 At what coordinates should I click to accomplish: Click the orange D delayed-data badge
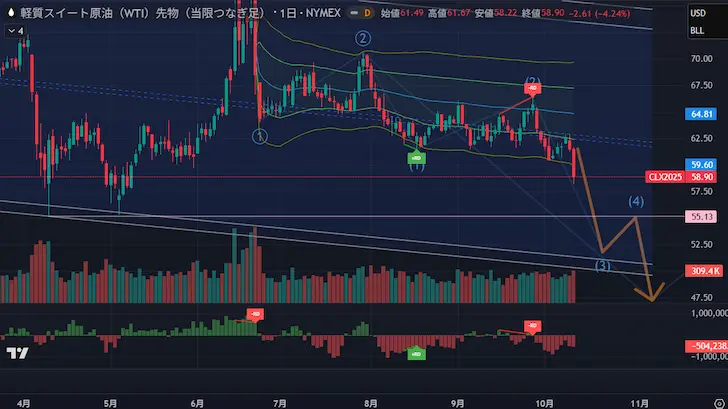click(x=367, y=13)
